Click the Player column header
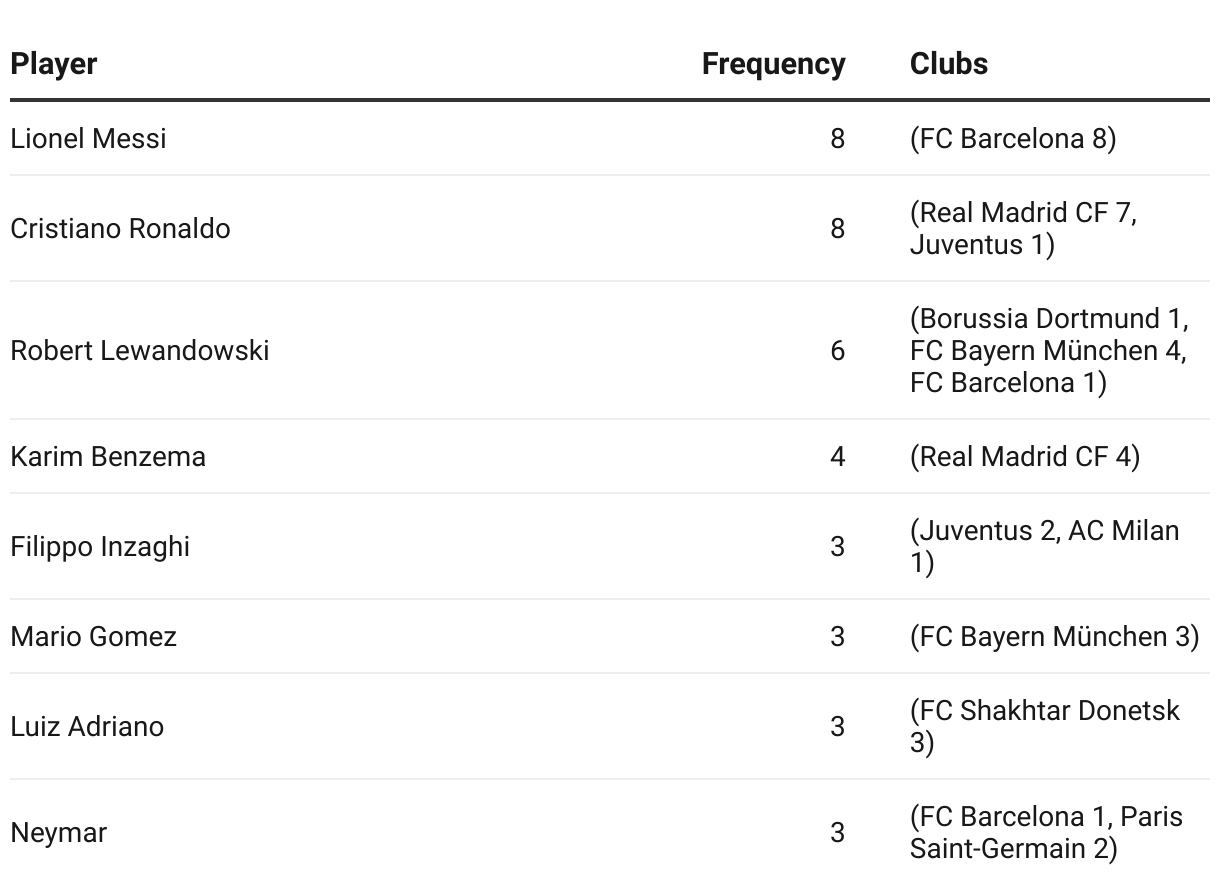 click(54, 64)
